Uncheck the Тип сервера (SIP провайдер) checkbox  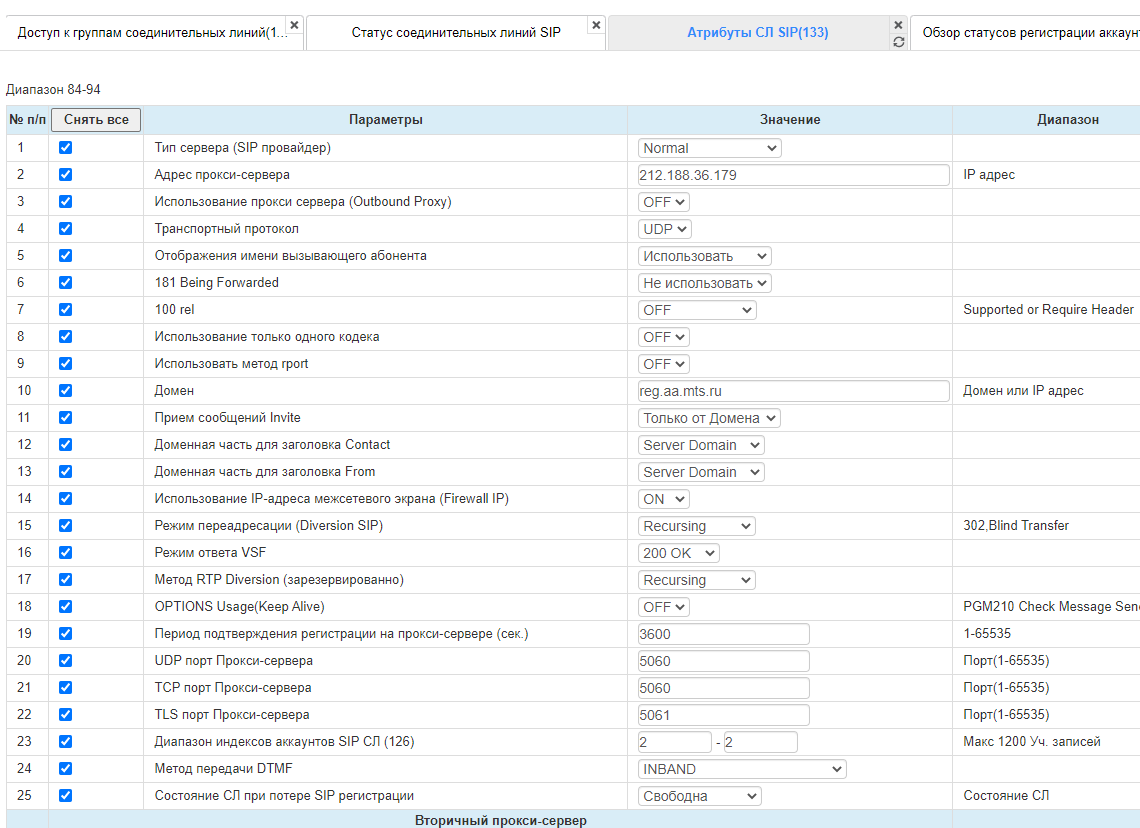pos(66,148)
